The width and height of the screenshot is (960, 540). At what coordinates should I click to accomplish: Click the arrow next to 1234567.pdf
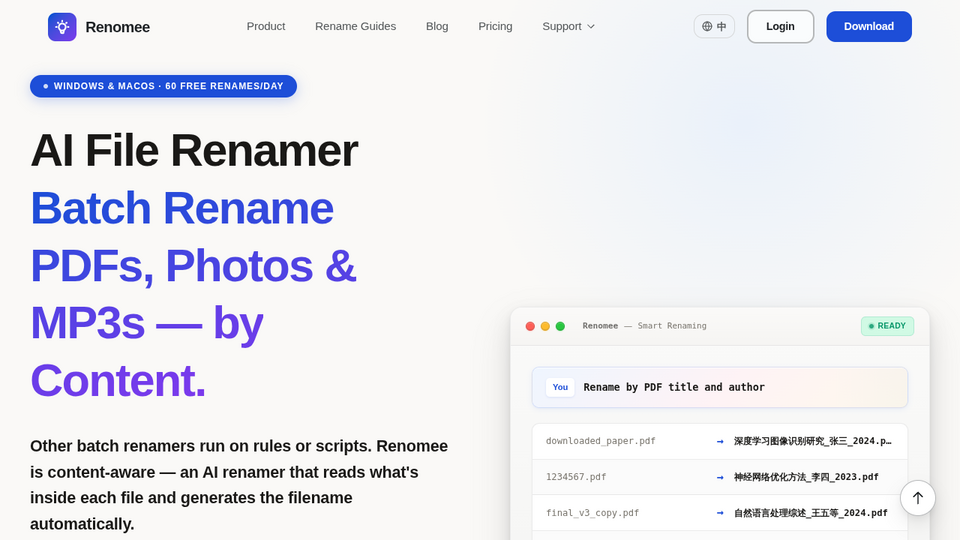[720, 478]
